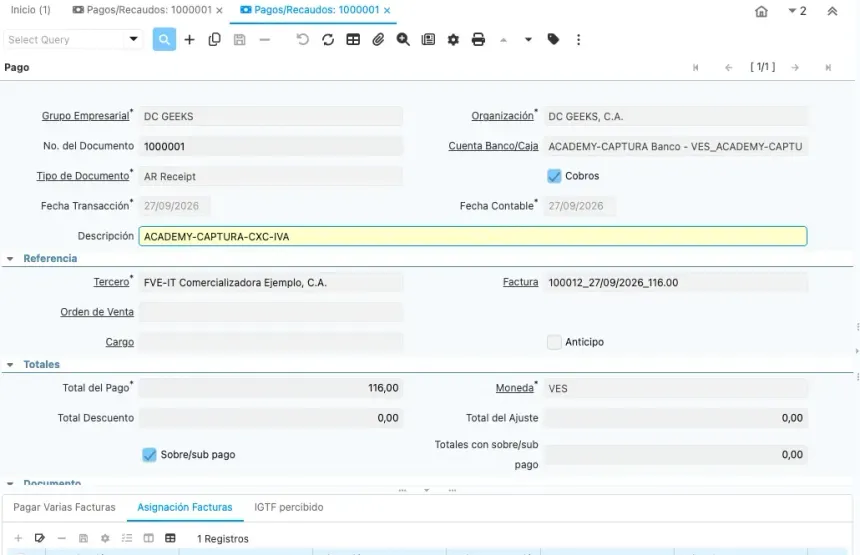Toggle detail grid view icon
The width and height of the screenshot is (860, 555).
(171, 538)
